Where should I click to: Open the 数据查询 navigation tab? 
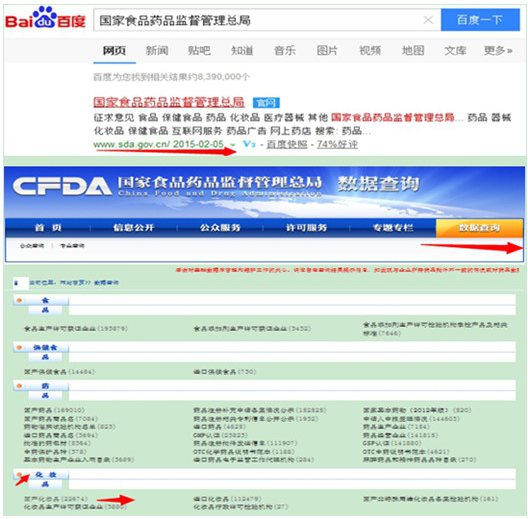pyautogui.click(x=479, y=228)
